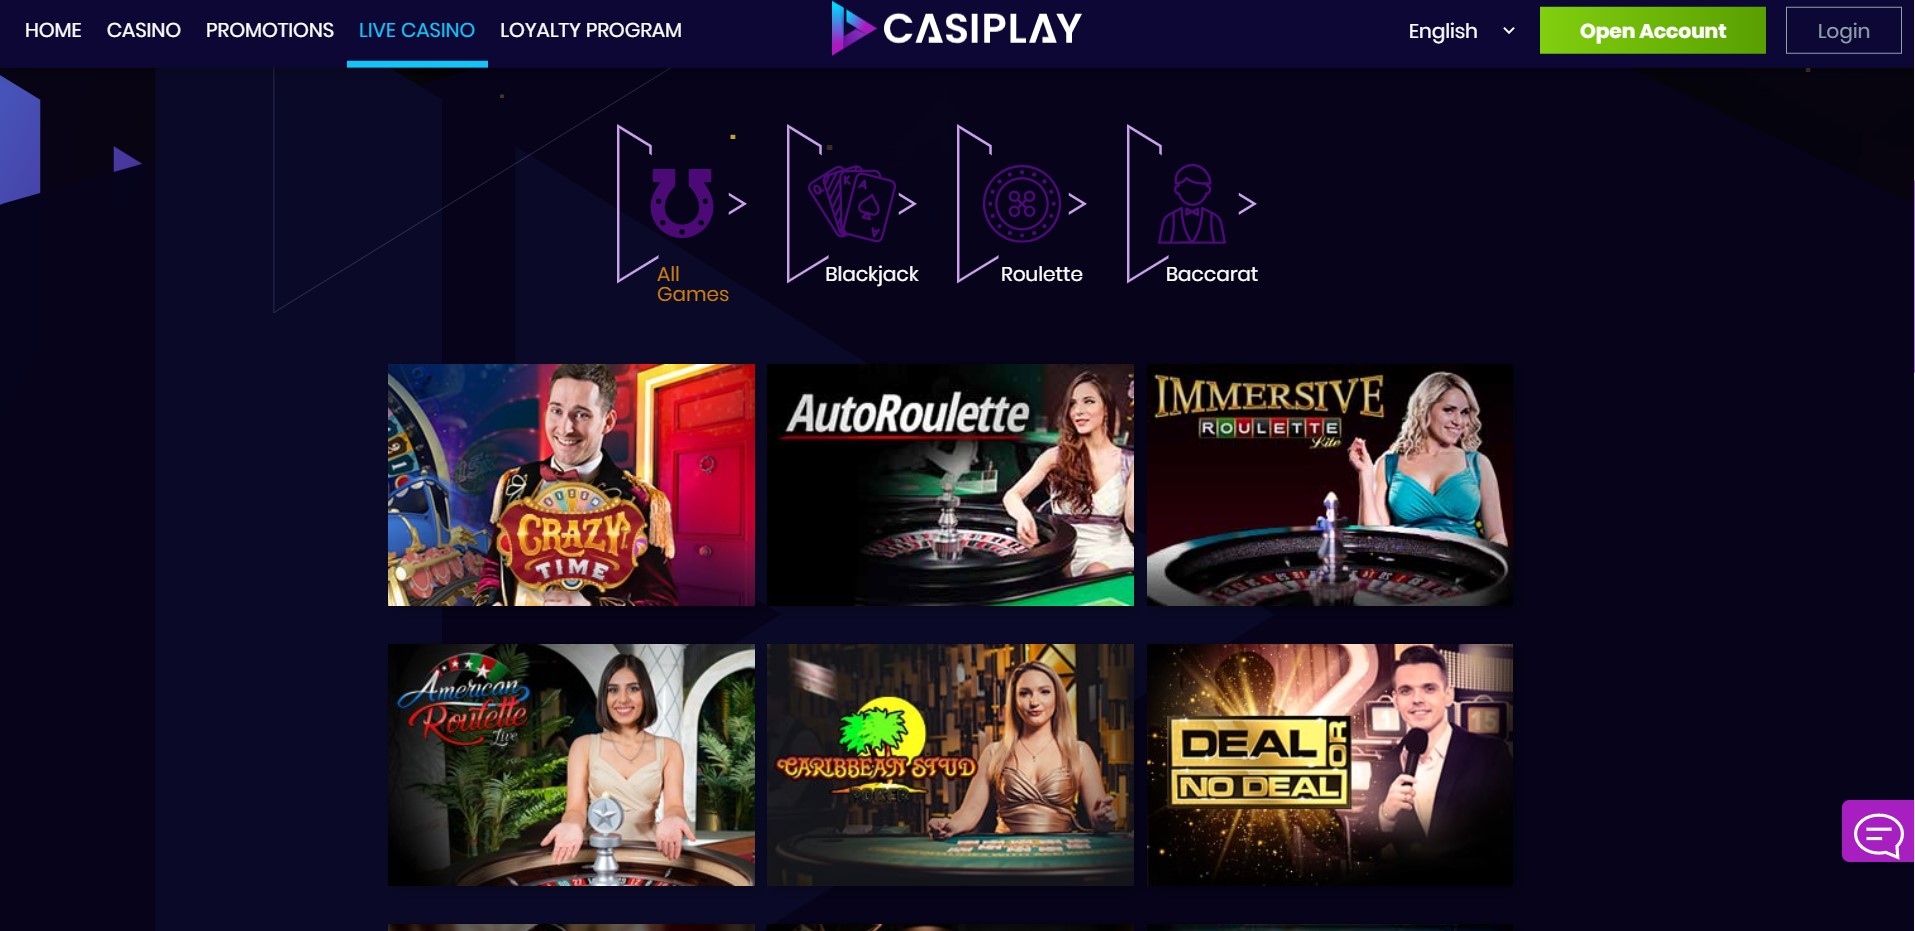Click the Casiplay logo

(x=956, y=29)
